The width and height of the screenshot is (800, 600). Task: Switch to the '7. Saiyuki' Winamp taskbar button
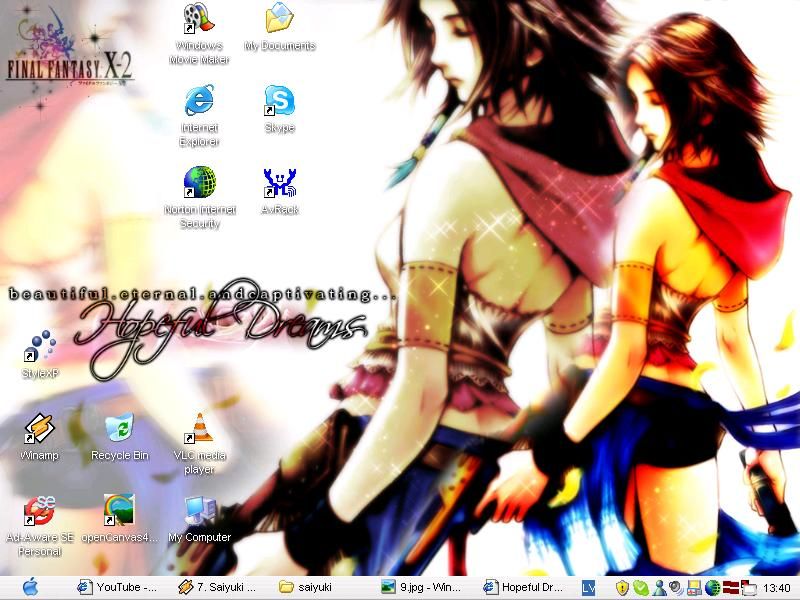217,587
